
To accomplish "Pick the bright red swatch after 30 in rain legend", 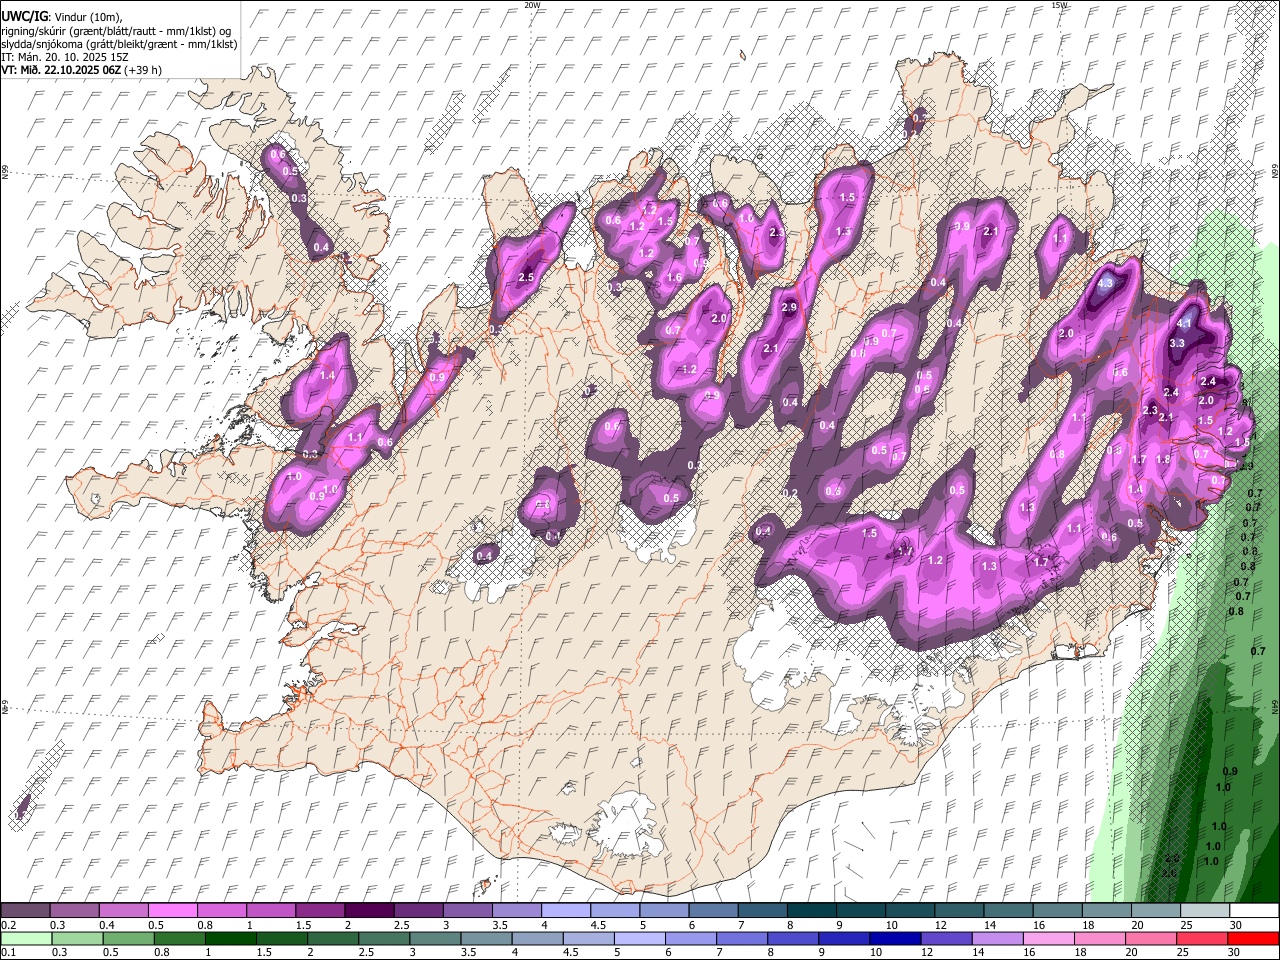I will 1254,938.
